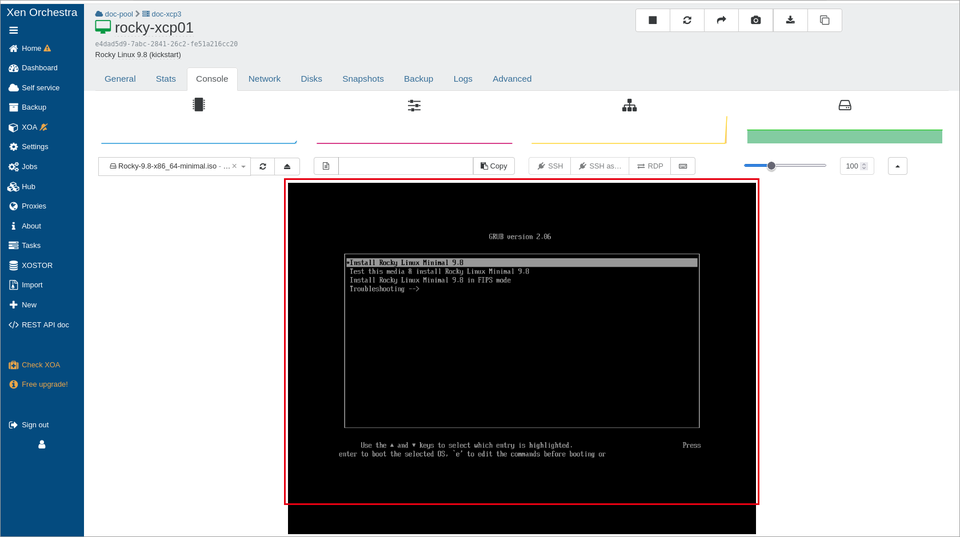960x537 pixels.
Task: Open Home in the sidebar
Action: [x=29, y=48]
